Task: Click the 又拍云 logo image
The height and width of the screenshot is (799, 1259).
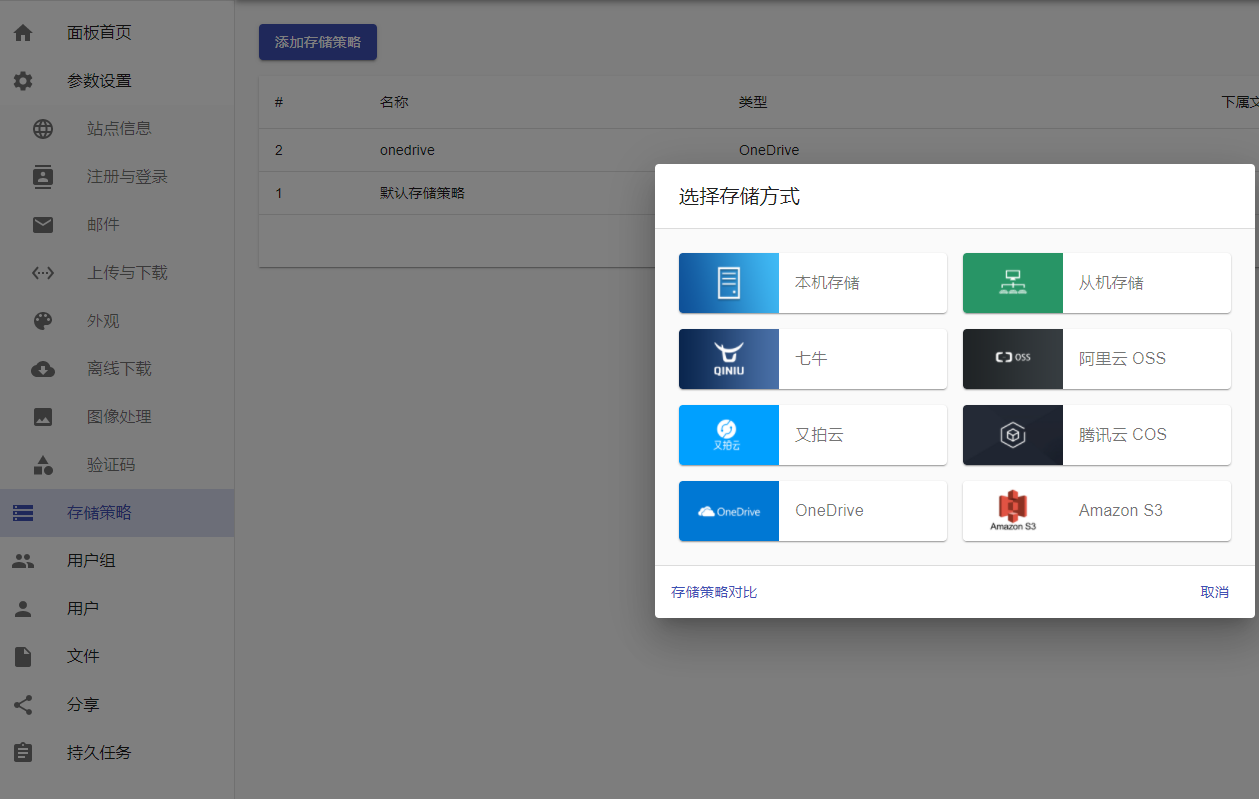Action: coord(728,435)
